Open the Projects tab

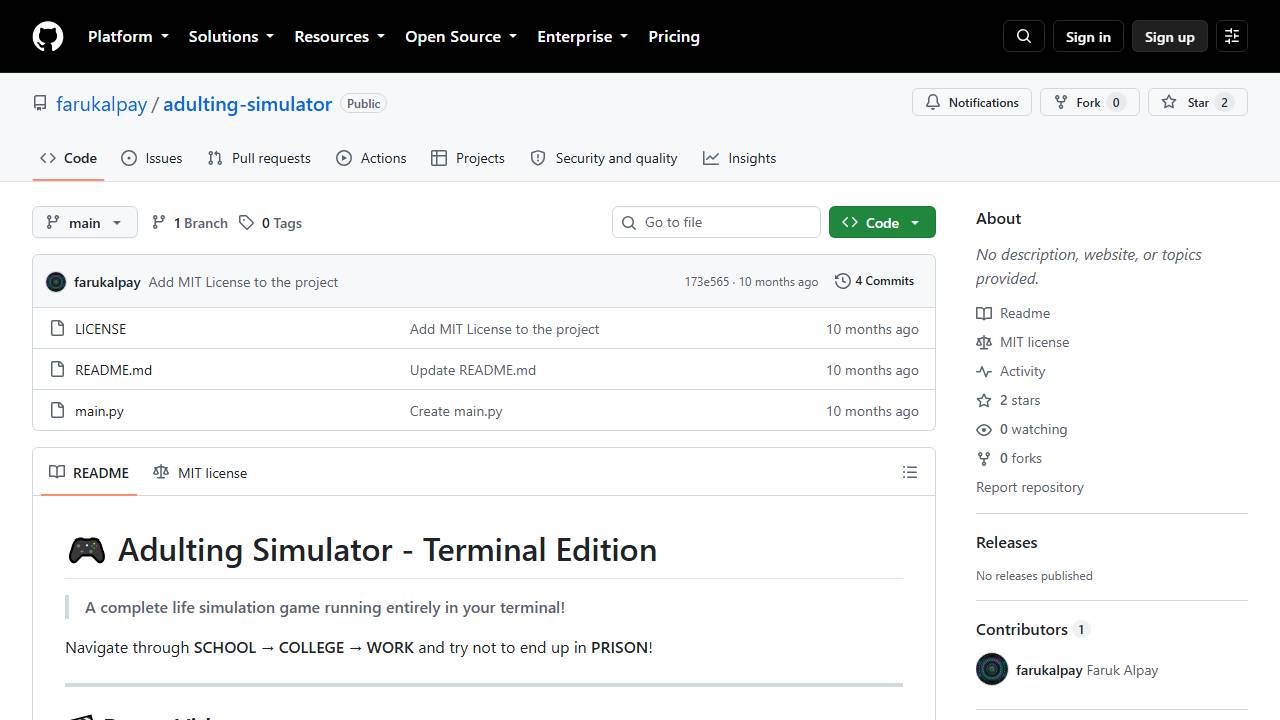click(468, 158)
